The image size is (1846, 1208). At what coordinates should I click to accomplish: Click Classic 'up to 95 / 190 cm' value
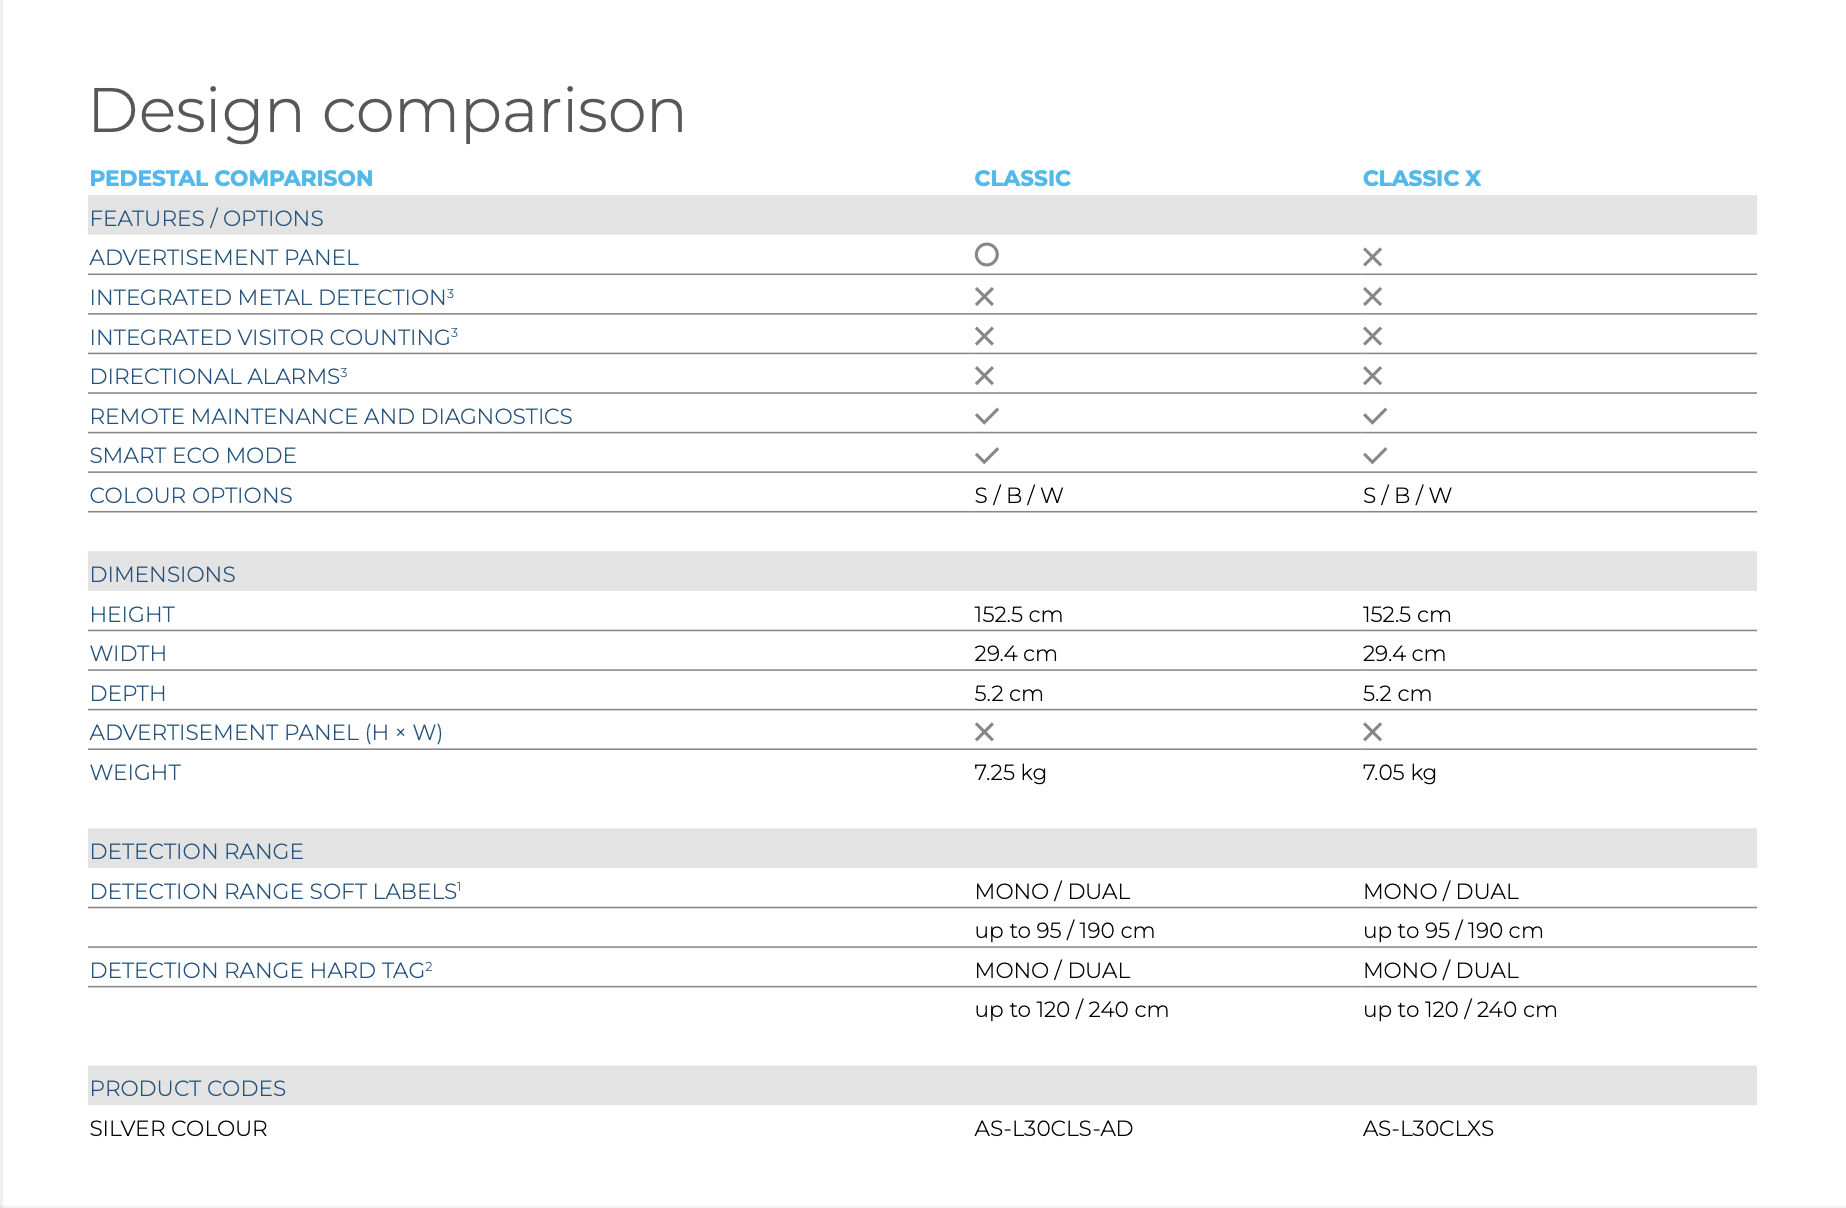click(1064, 931)
